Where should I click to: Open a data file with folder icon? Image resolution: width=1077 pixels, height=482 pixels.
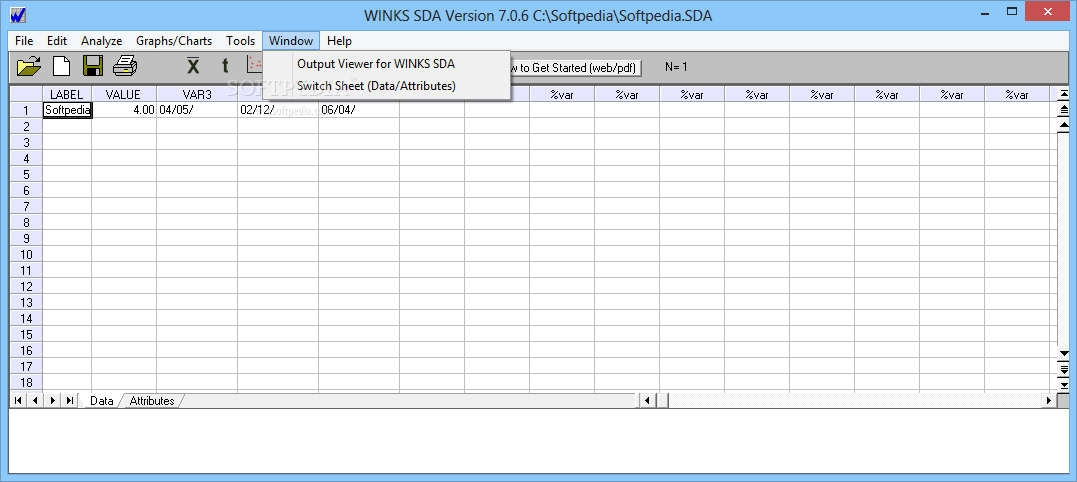[x=29, y=66]
